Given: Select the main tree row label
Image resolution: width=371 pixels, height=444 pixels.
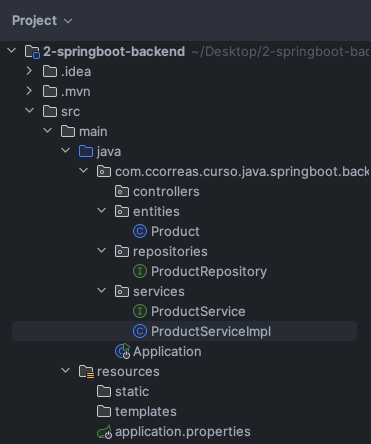Looking at the screenshot, I should click(93, 131).
